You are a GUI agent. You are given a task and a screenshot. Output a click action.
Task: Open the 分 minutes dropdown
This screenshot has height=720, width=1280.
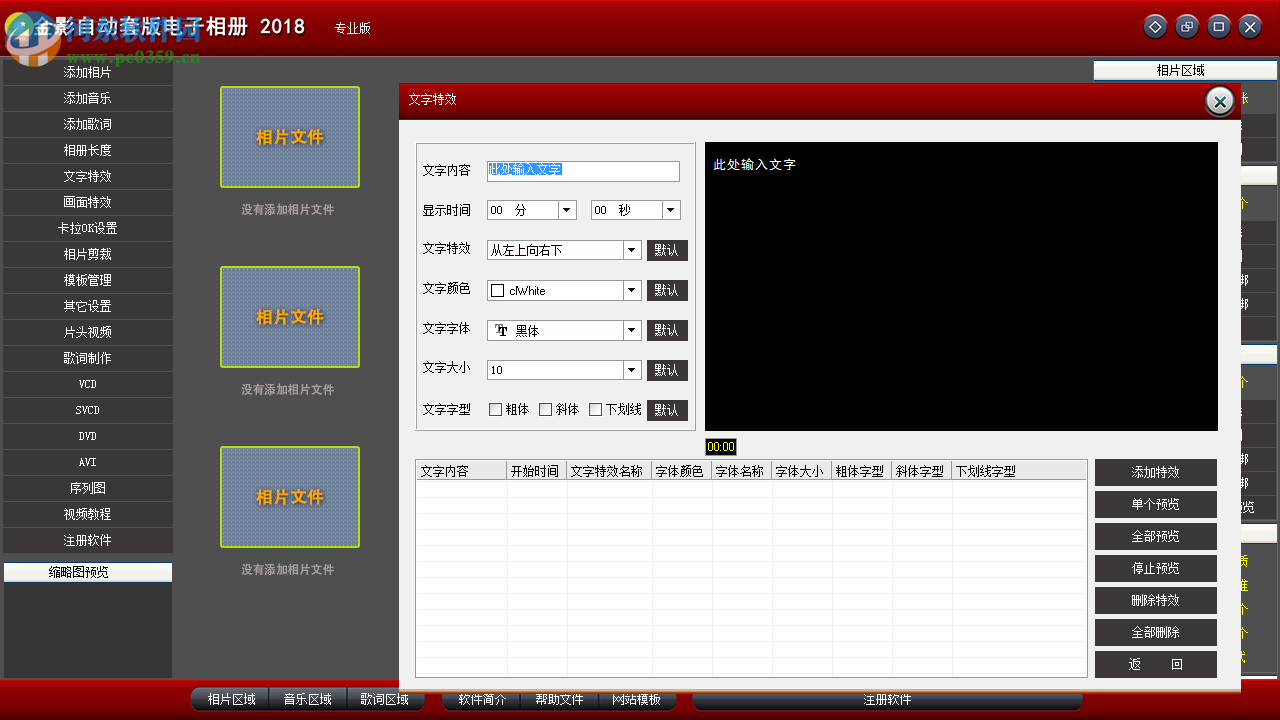tap(567, 210)
